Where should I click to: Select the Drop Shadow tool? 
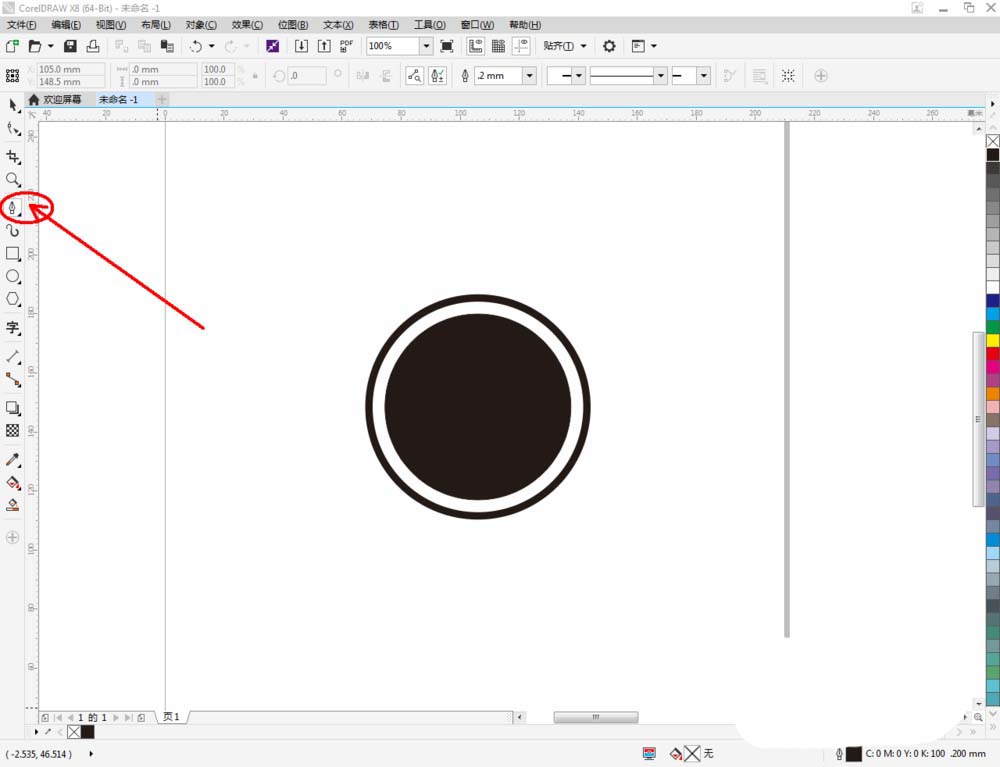tap(13, 407)
